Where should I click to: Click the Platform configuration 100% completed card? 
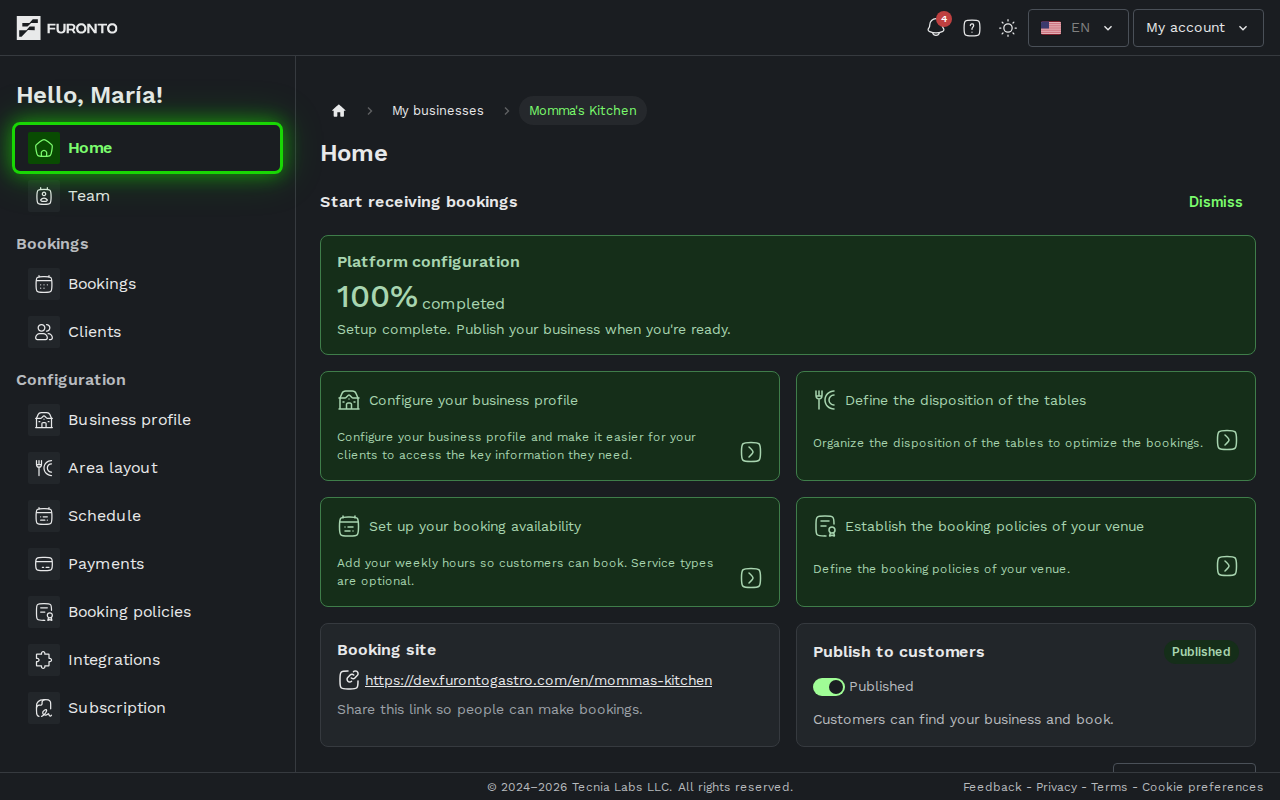coord(788,295)
